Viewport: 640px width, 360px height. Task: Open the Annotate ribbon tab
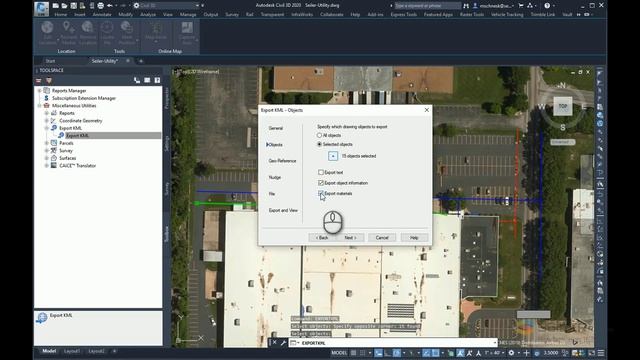[102, 14]
